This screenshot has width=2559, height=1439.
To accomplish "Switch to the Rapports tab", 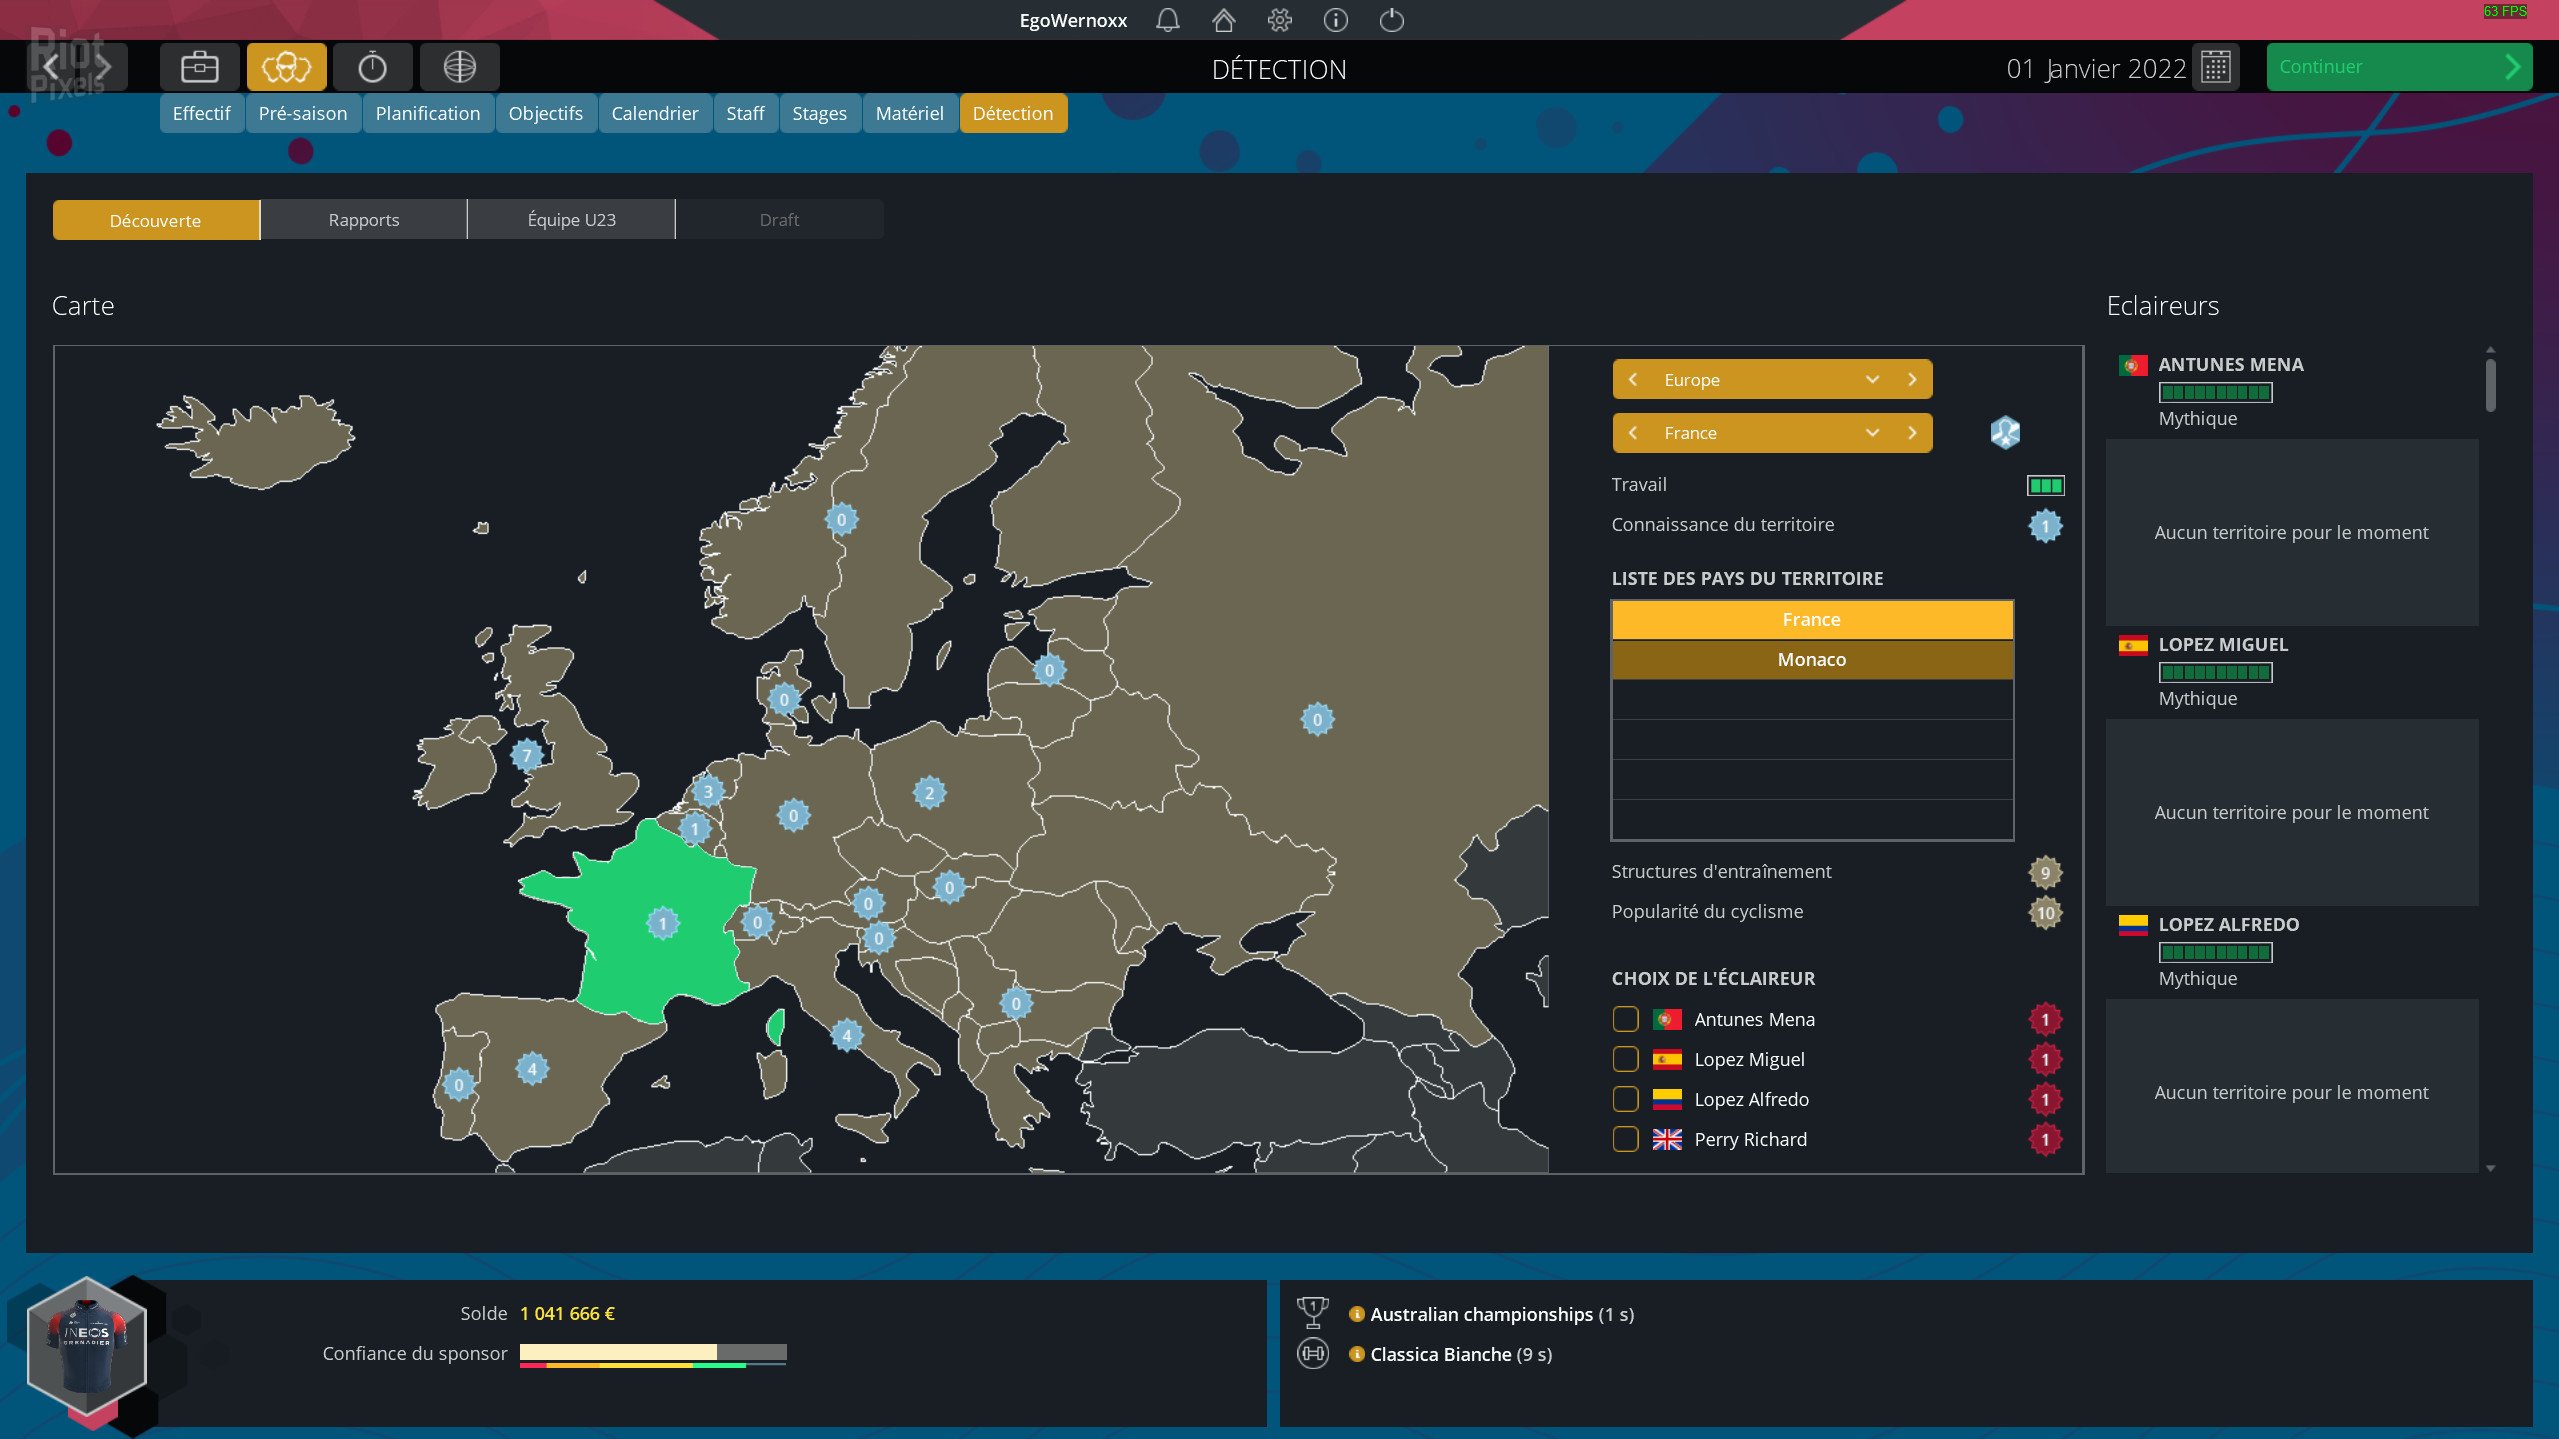I will [363, 219].
